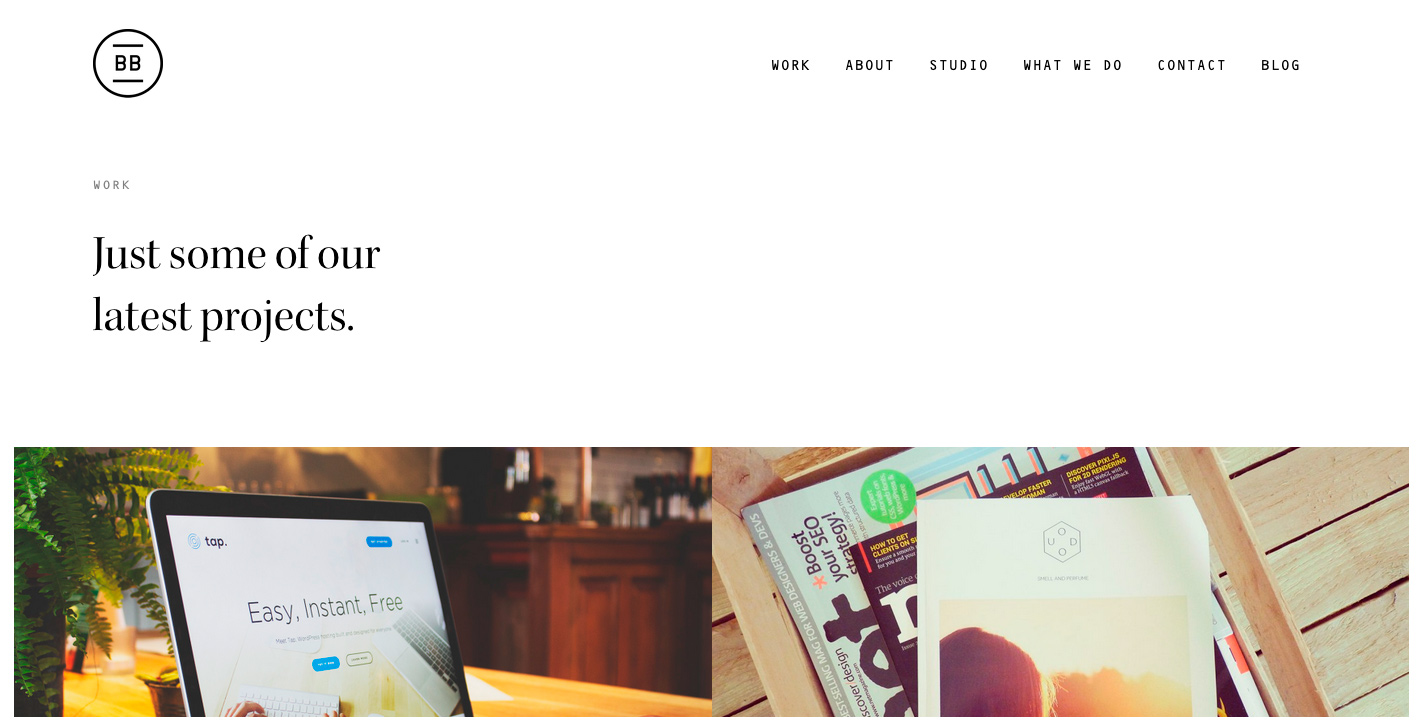Visit the Blog link

tap(1281, 66)
